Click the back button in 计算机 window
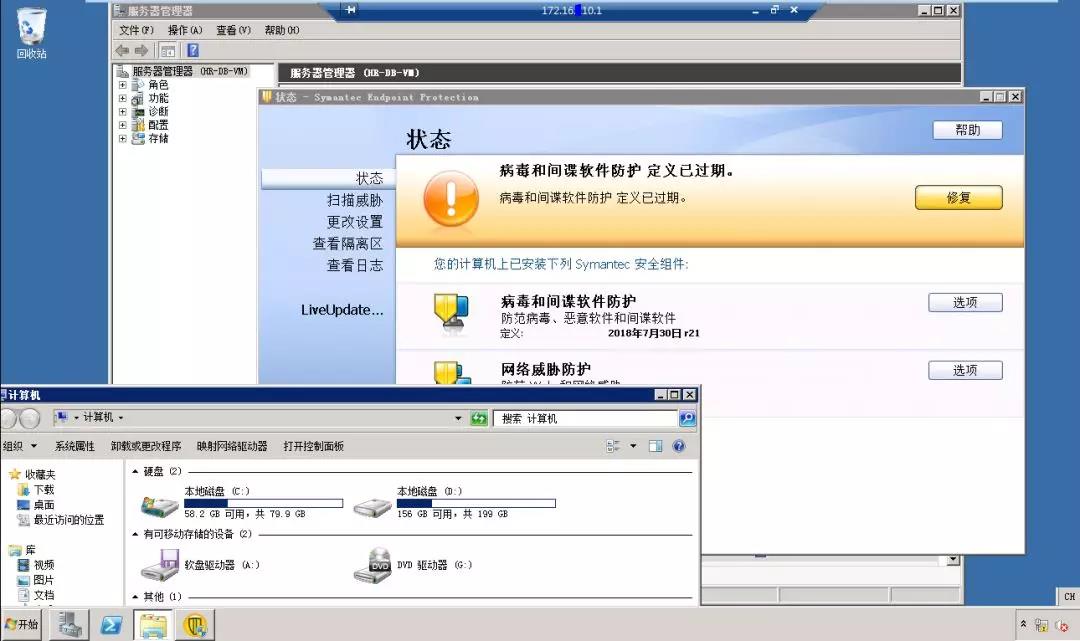1080x641 pixels. (x=8, y=418)
